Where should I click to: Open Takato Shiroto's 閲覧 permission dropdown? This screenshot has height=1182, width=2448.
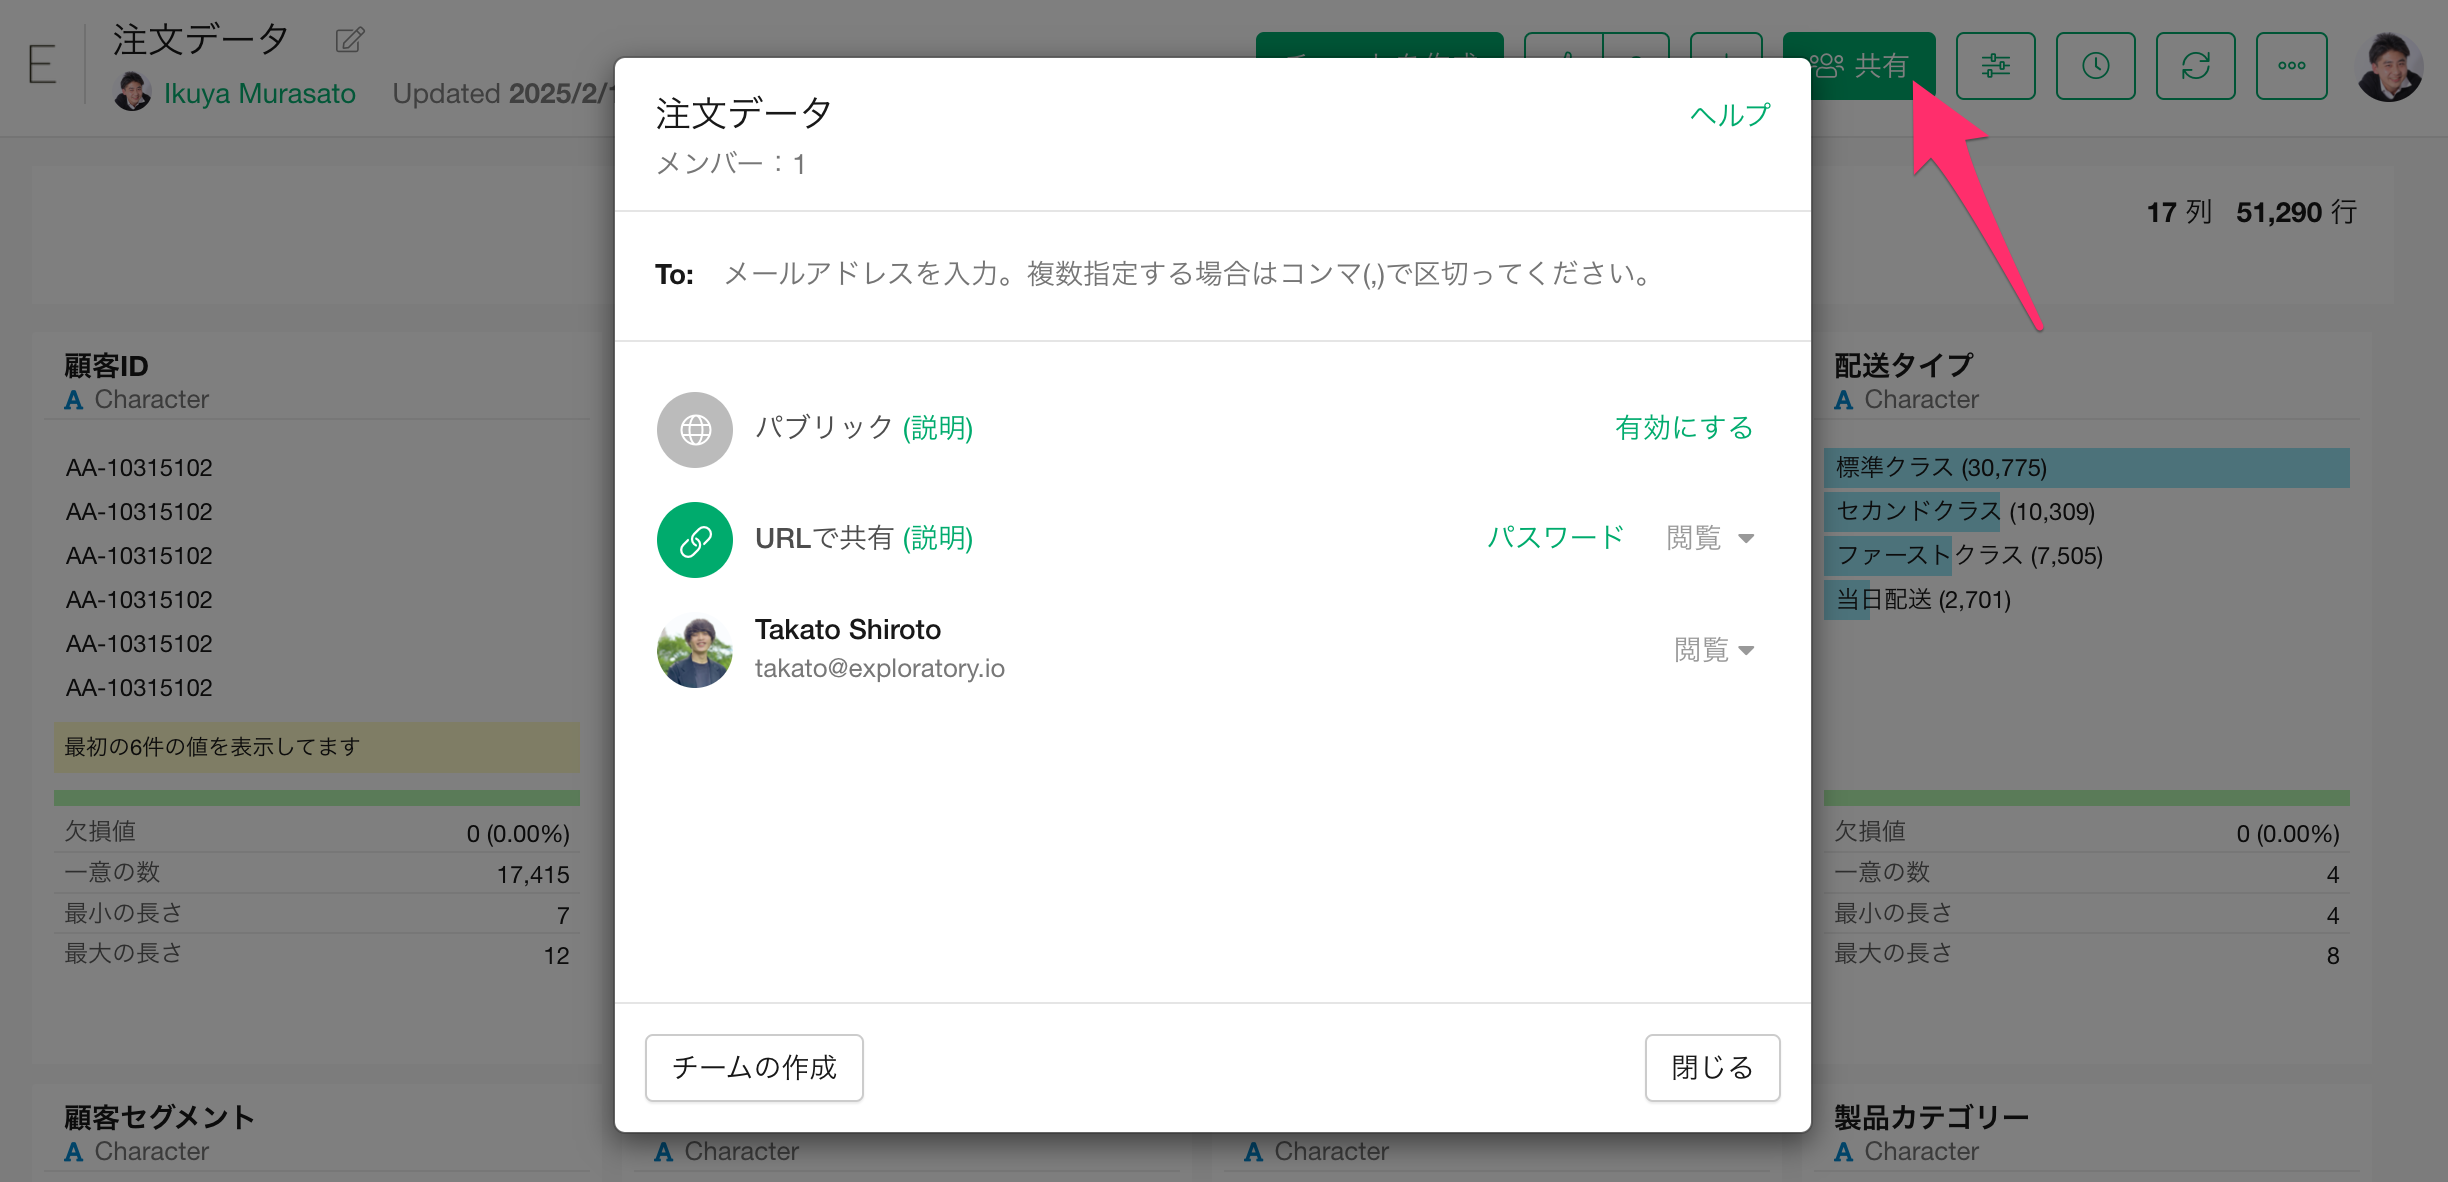tap(1714, 650)
